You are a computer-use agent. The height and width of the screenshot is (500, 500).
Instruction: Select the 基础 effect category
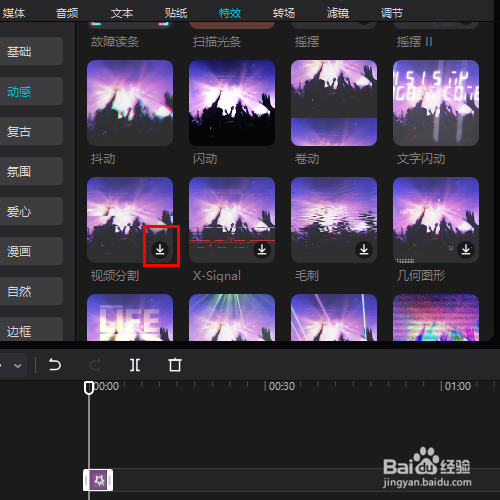click(31, 51)
